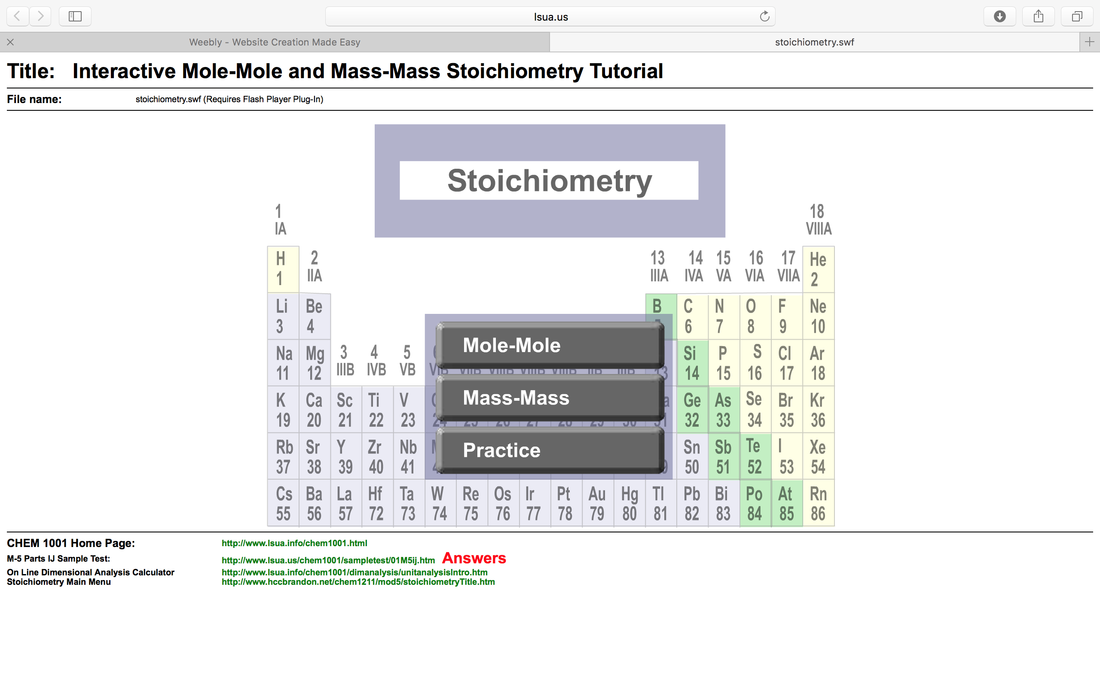Open the 01M5ij.htm sample test link
This screenshot has height=687, width=1100.
pyautogui.click(x=328, y=560)
